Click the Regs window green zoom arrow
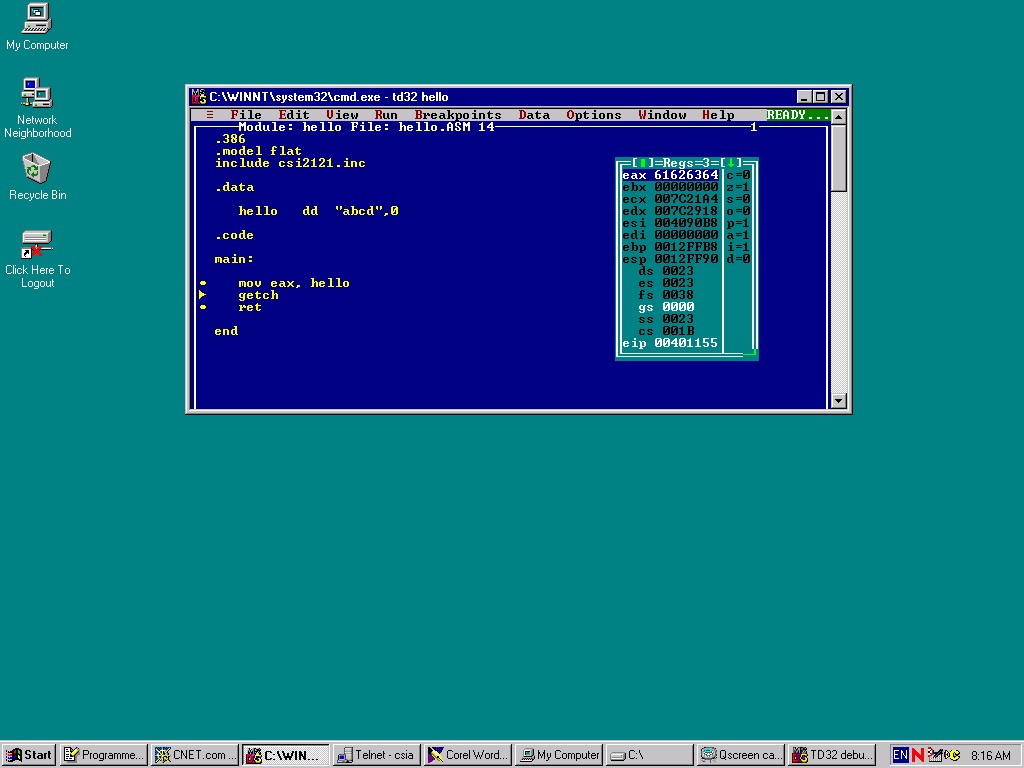The width and height of the screenshot is (1024, 768). [x=731, y=163]
